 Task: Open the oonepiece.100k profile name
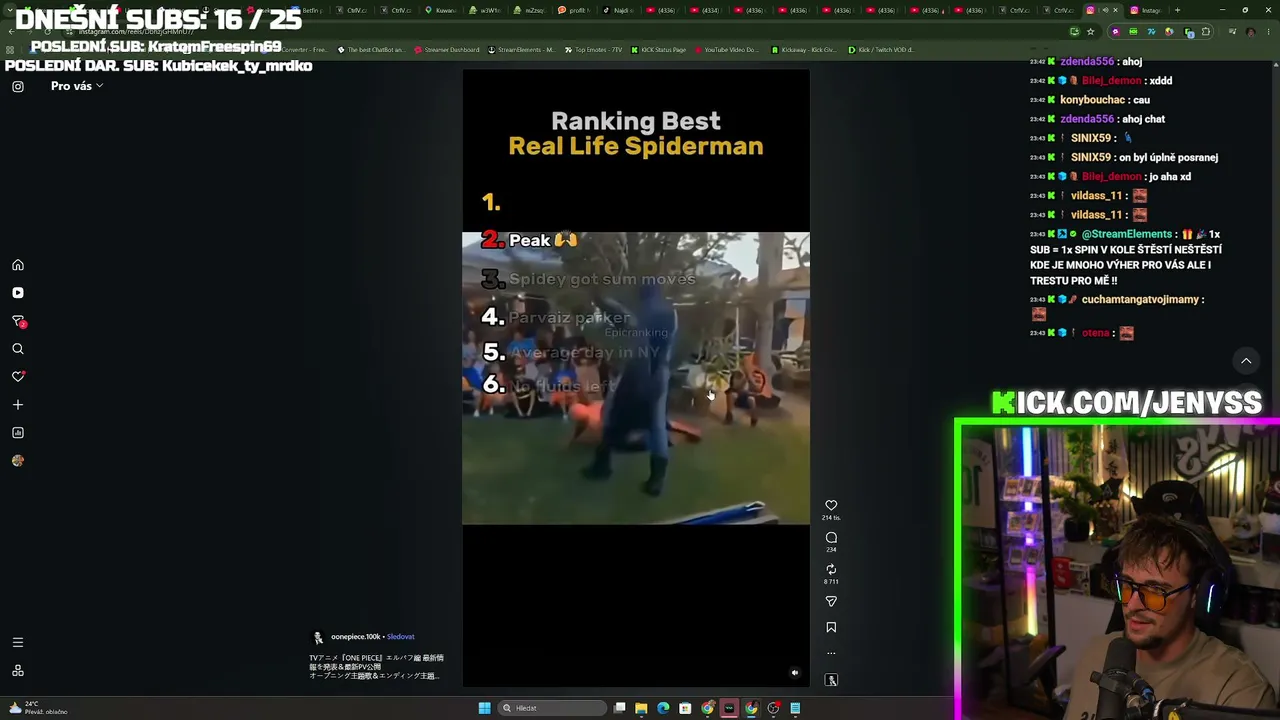point(355,637)
